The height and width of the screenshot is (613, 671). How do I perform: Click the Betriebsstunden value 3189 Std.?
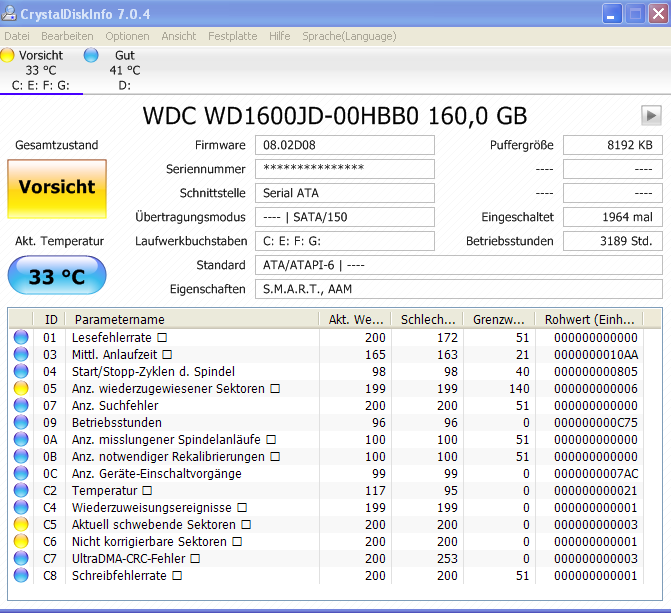pos(613,241)
